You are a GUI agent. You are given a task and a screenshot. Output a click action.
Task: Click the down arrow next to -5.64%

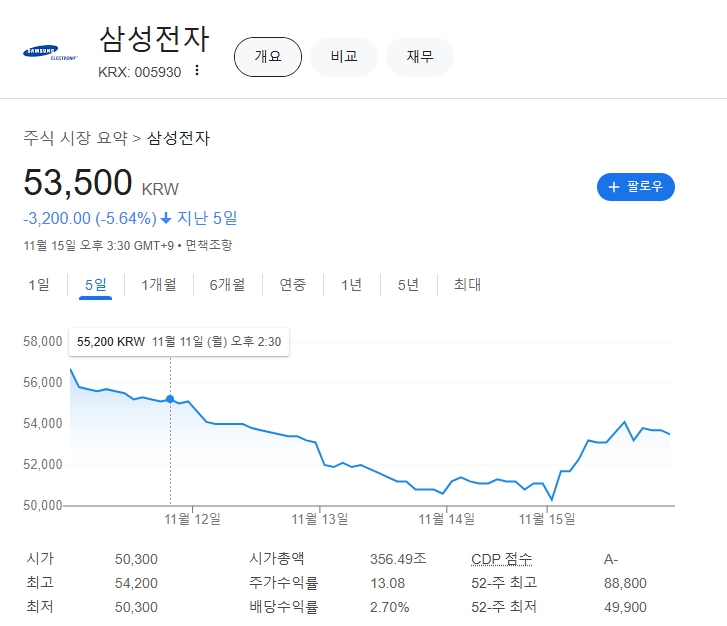(166, 218)
